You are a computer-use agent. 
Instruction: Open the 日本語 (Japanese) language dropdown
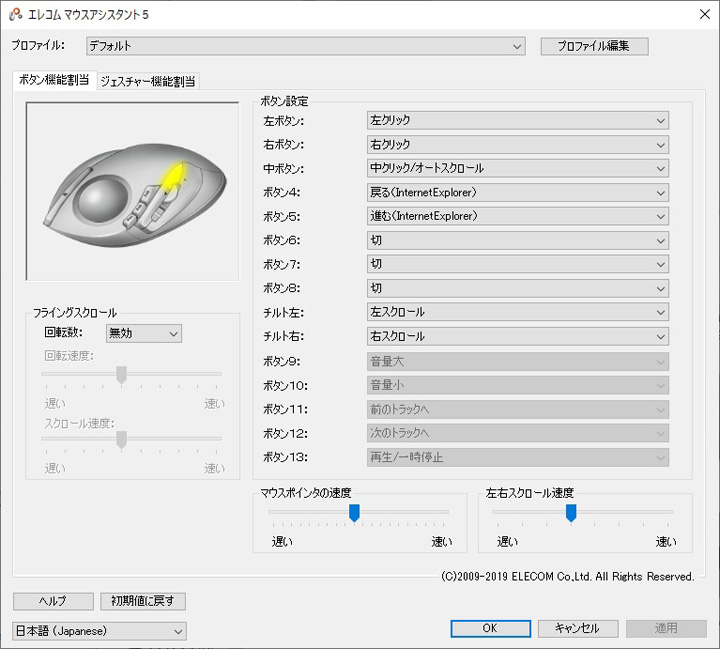point(99,631)
